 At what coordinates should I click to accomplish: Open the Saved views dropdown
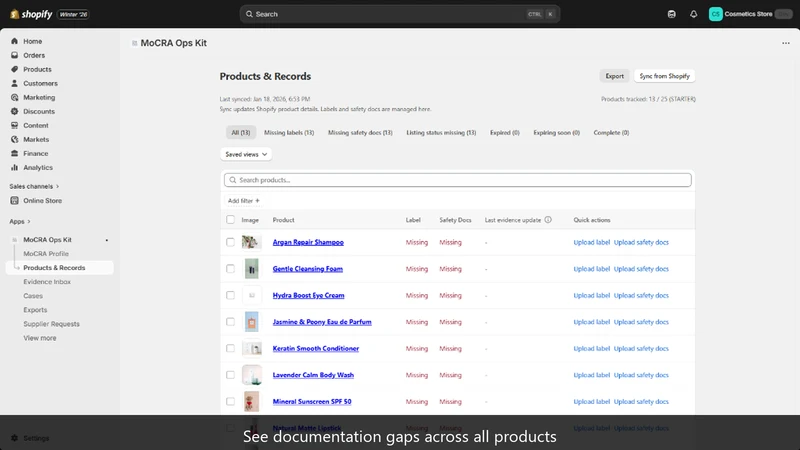click(x=246, y=154)
